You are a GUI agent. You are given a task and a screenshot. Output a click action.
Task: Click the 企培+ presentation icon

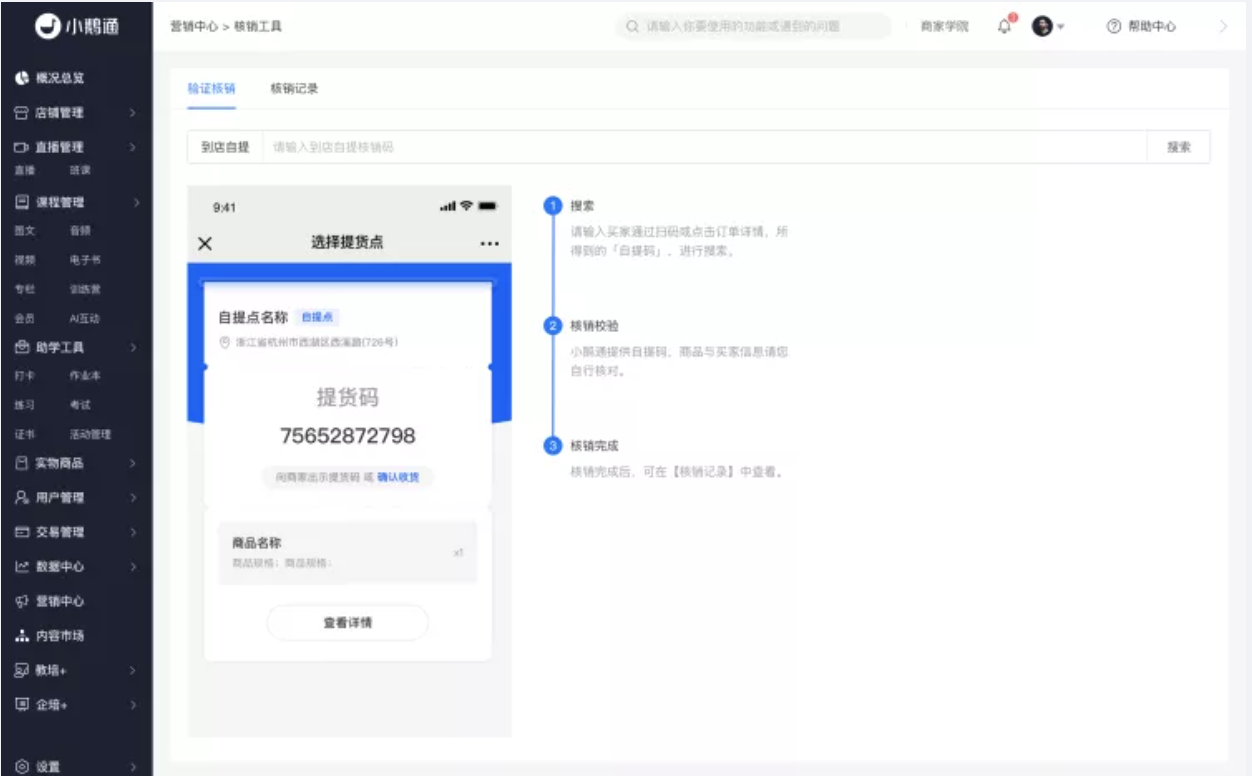point(22,705)
